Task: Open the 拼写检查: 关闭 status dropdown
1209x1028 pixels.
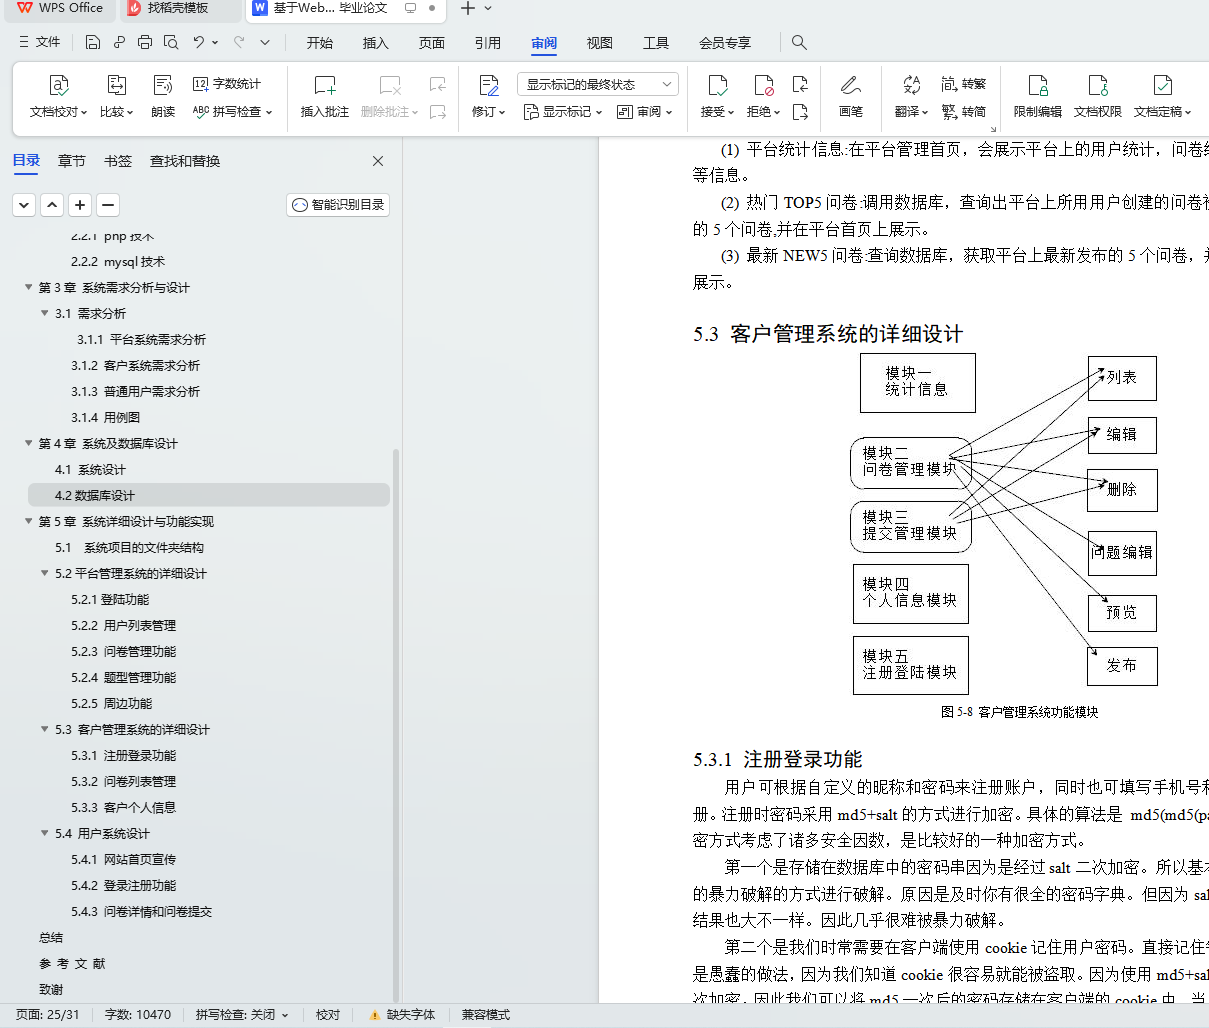Action: (242, 1015)
